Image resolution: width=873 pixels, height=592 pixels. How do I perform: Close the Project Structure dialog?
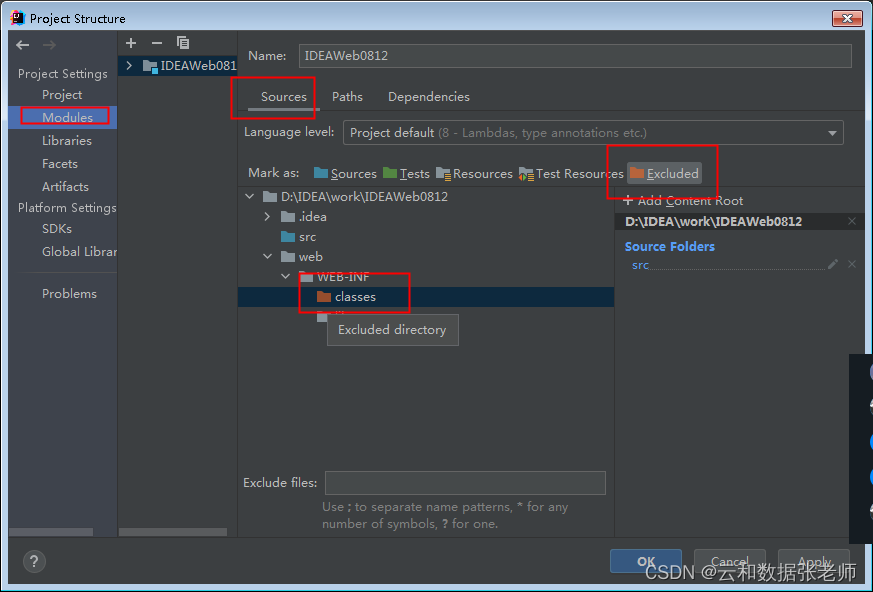click(847, 18)
